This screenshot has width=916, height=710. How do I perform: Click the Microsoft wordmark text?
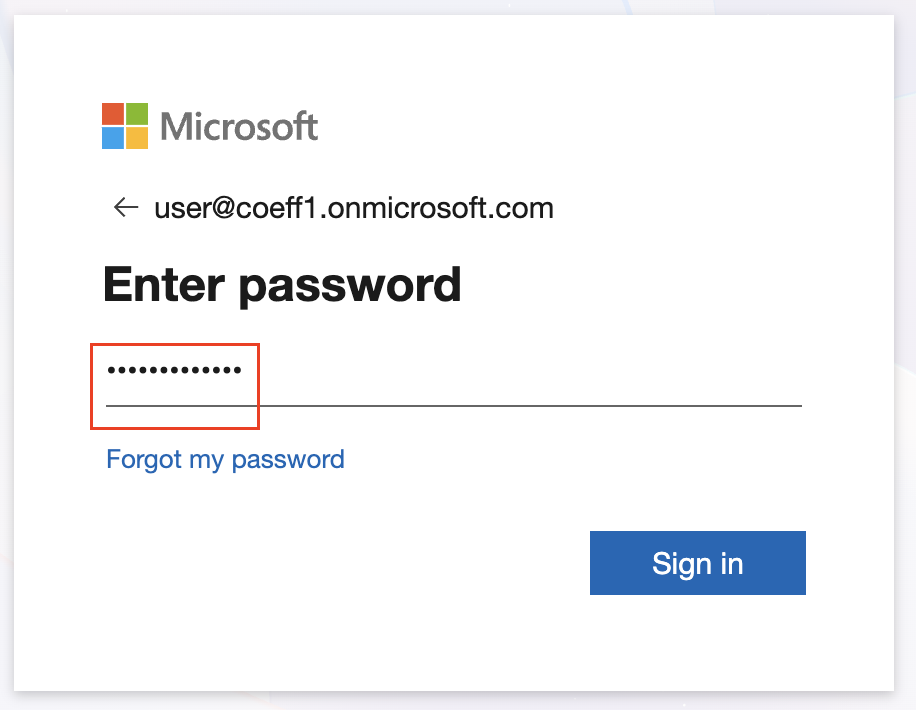[x=239, y=127]
